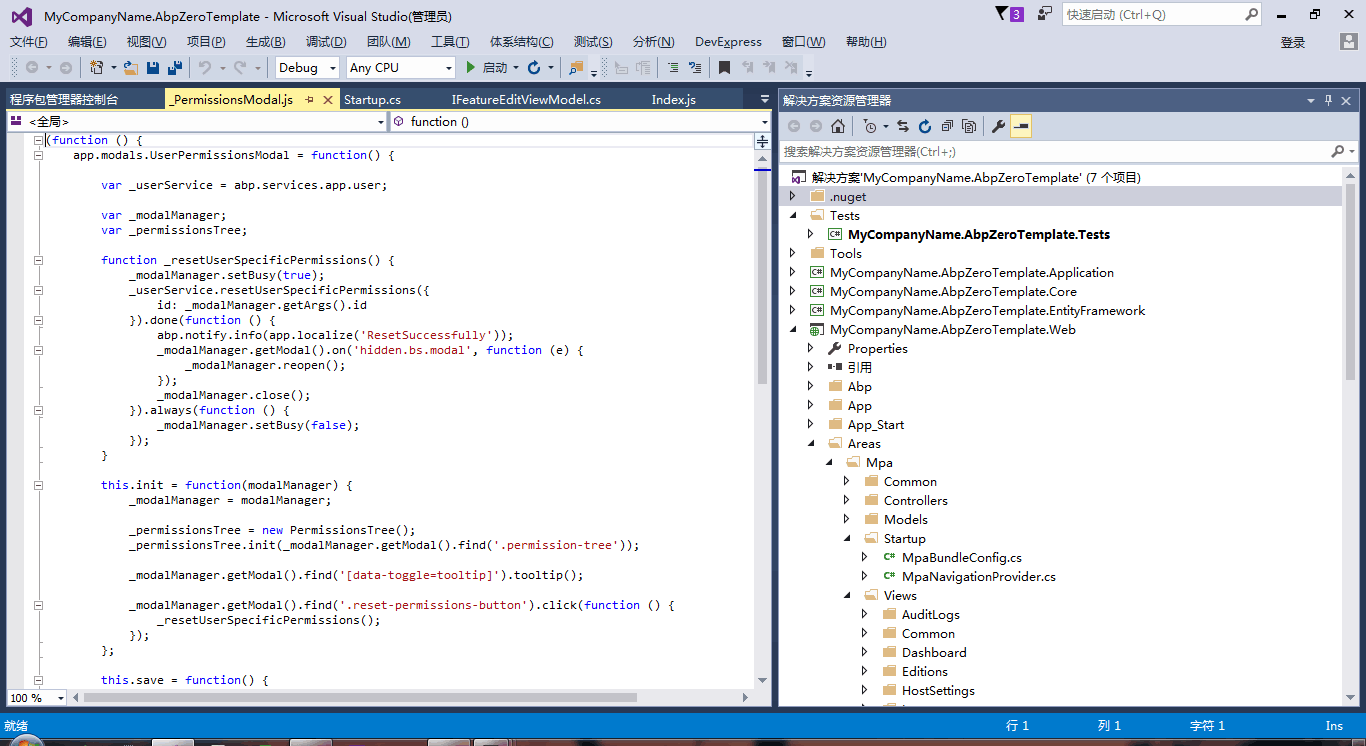Switch to the Index.js tab

(x=673, y=100)
